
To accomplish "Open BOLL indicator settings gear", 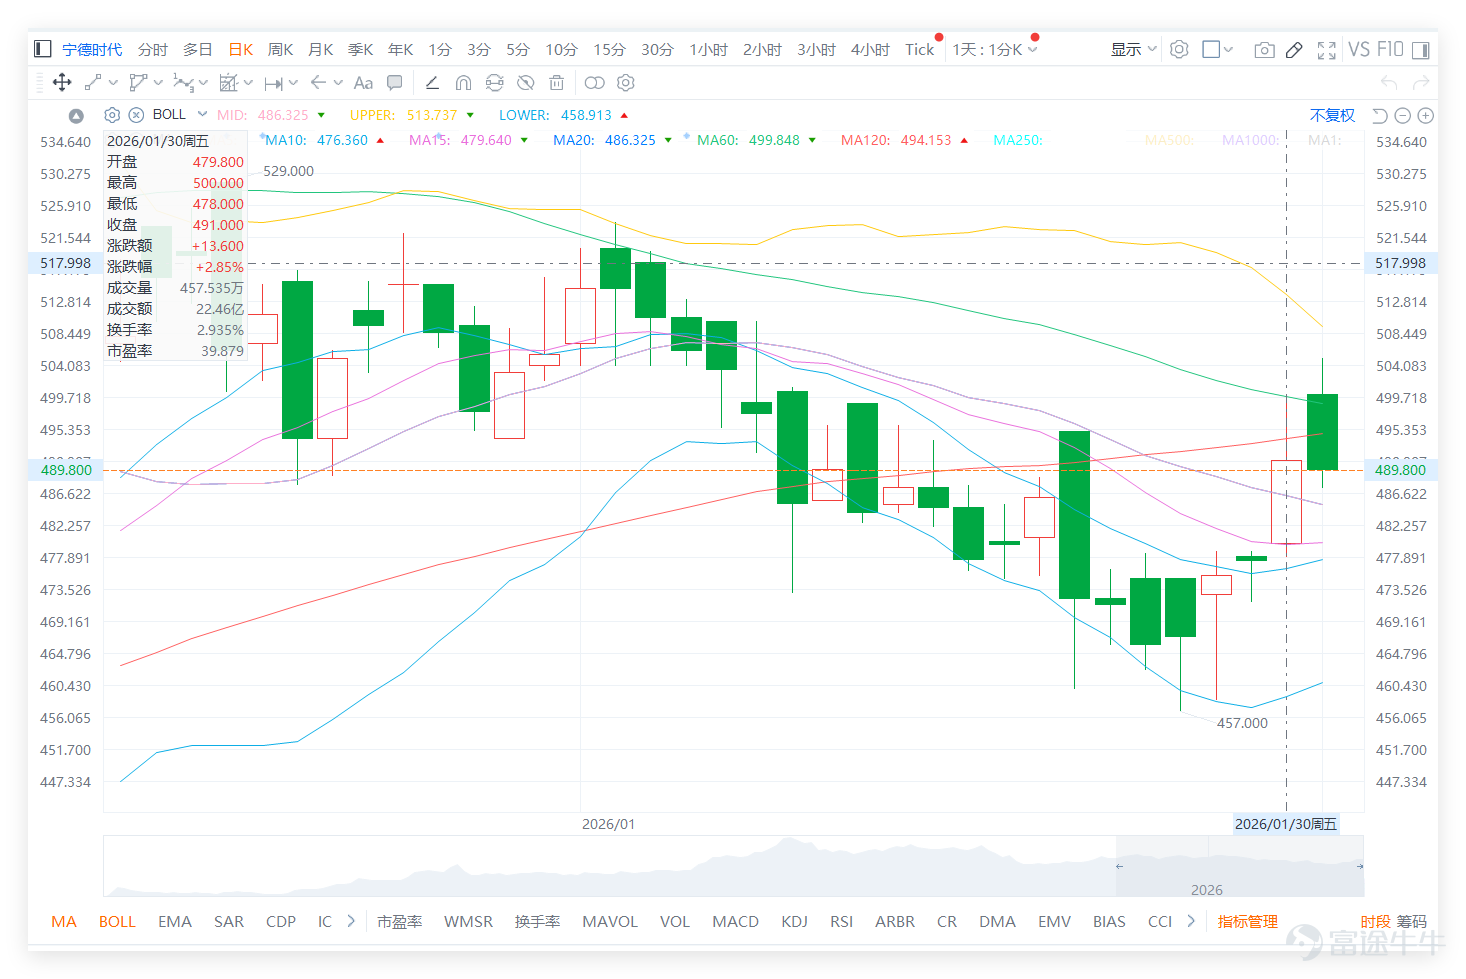I will pos(112,115).
